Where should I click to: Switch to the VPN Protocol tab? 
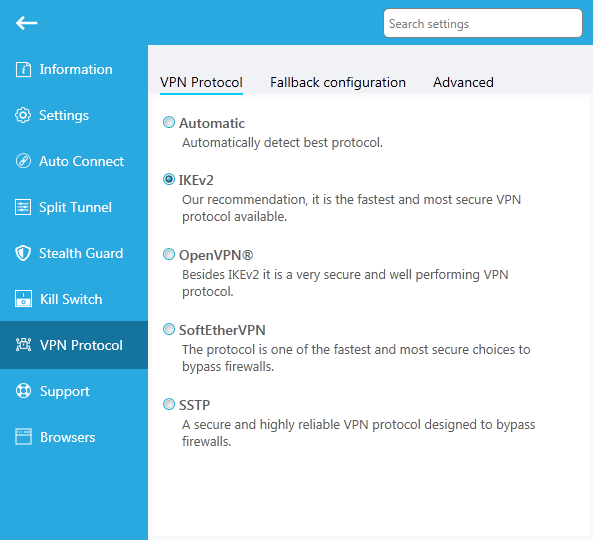pos(201,82)
